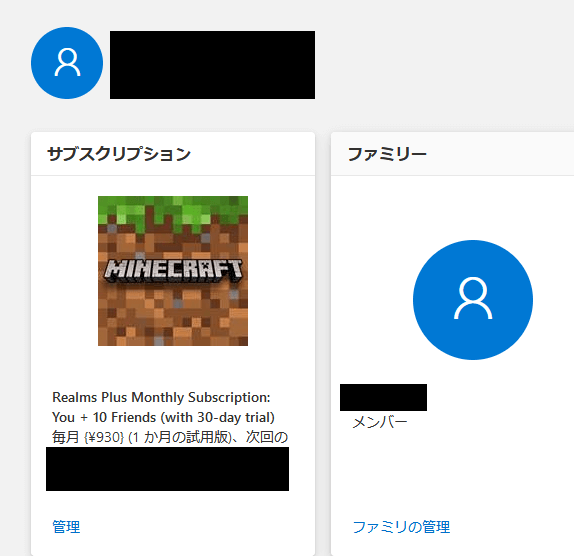
Task: Click the white person glyph in the top avatar
Action: click(x=67, y=63)
